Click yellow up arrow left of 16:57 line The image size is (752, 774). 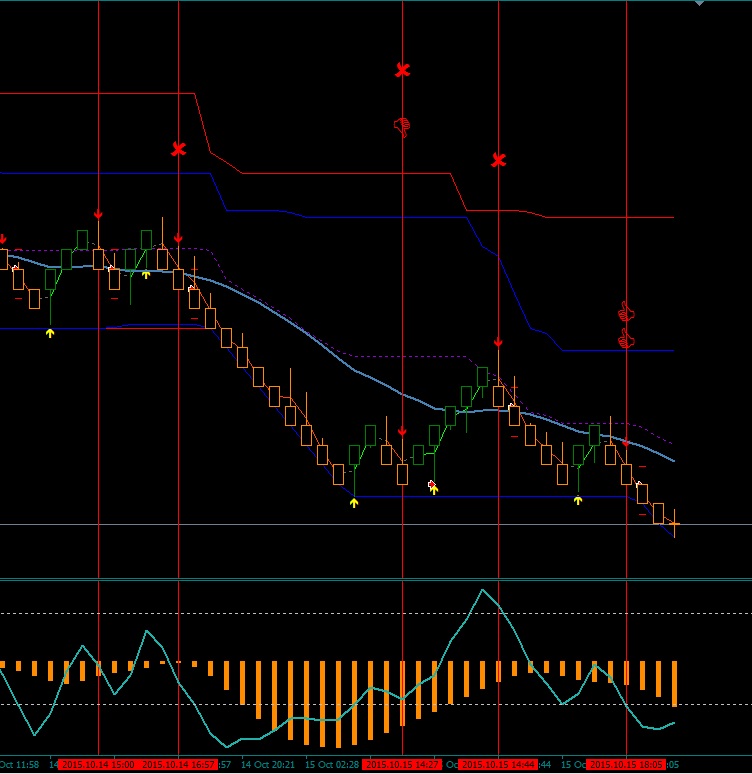[146, 275]
